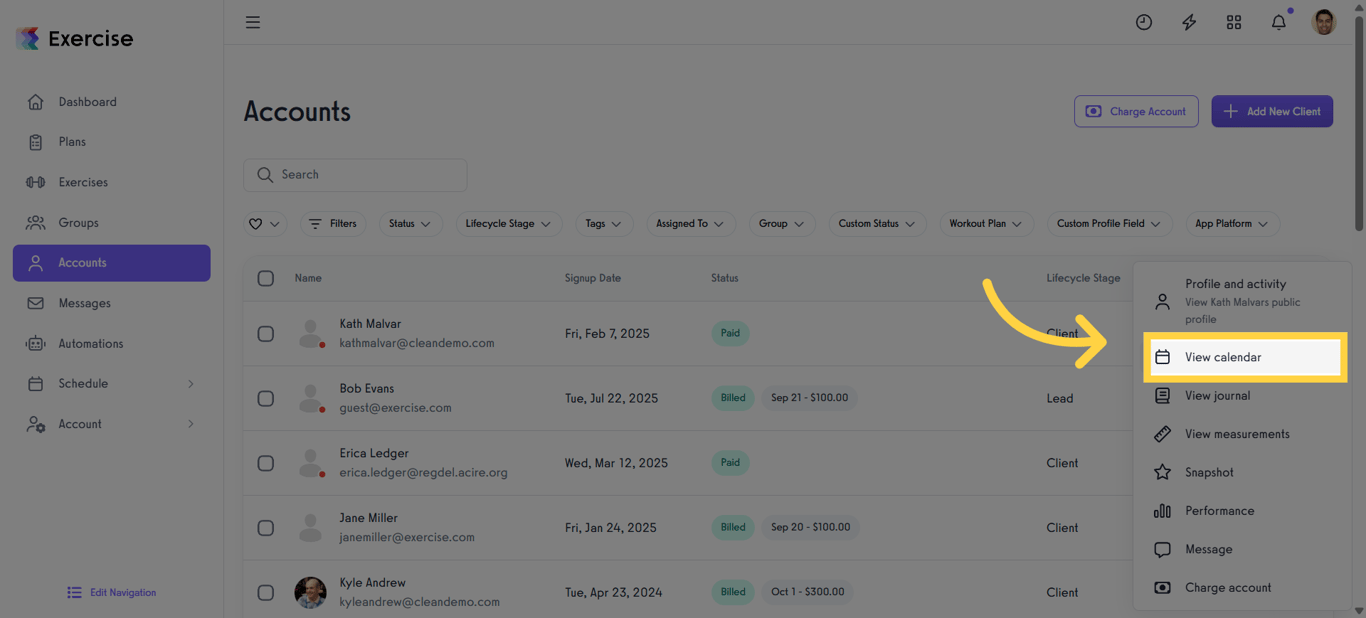Open the notifications bell icon
The image size is (1366, 618).
1278,21
